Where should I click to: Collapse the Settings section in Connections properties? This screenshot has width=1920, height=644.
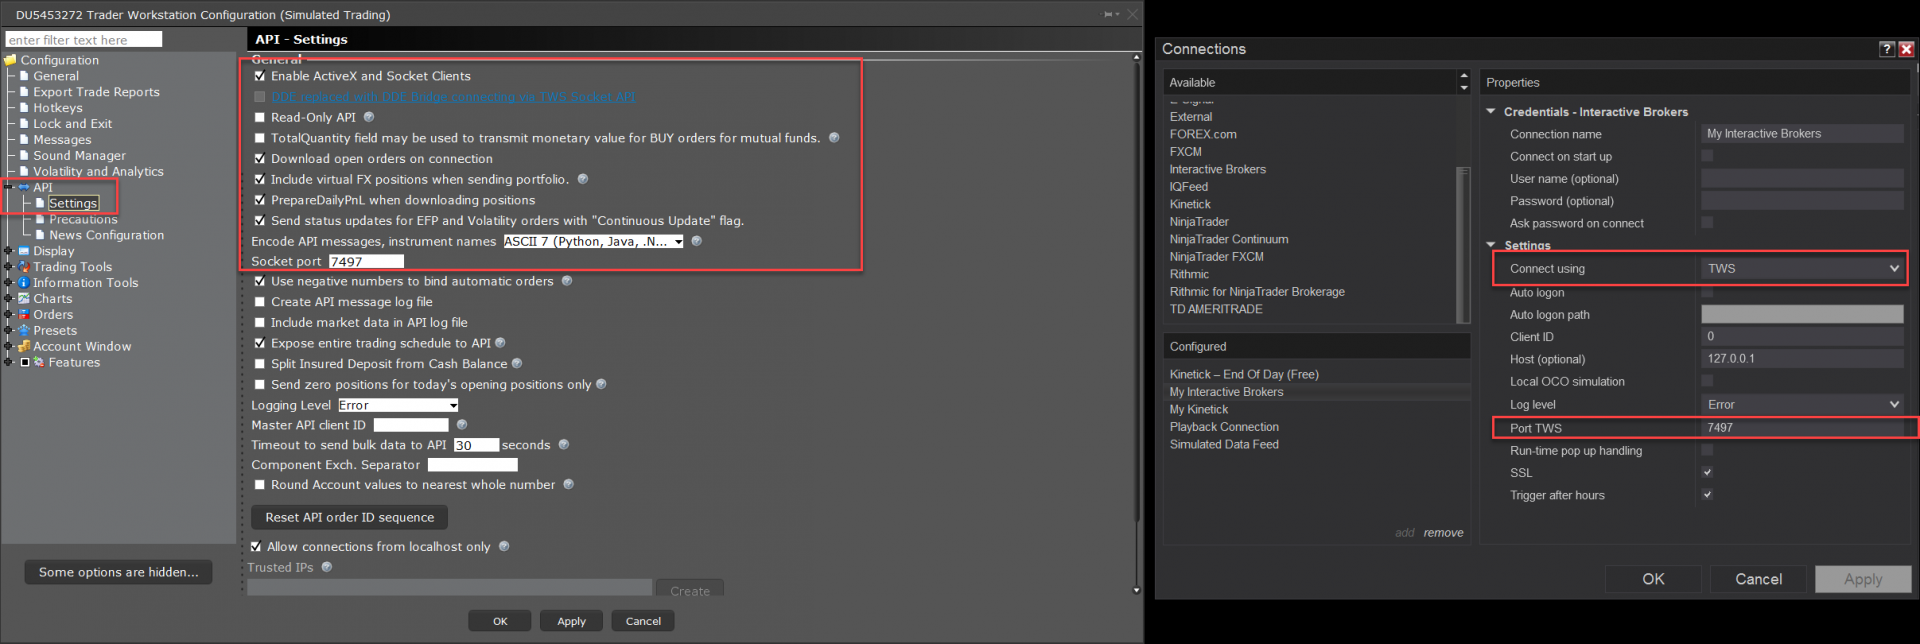click(x=1491, y=245)
